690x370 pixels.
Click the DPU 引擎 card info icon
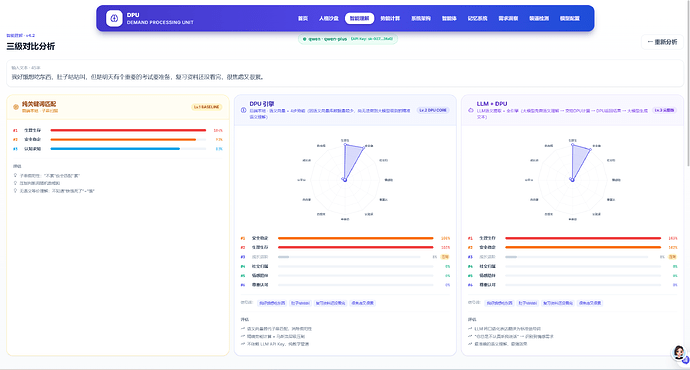pyautogui.click(x=243, y=110)
